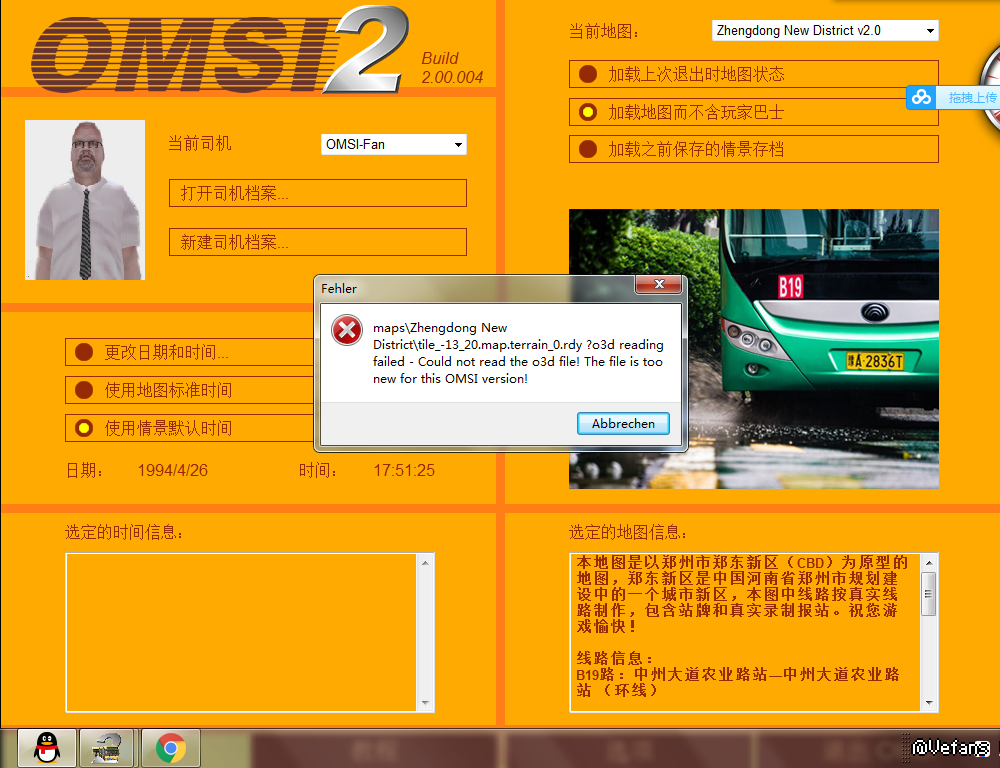This screenshot has width=1000, height=768.
Task: Click 新建司机档案... button
Action: (x=318, y=242)
